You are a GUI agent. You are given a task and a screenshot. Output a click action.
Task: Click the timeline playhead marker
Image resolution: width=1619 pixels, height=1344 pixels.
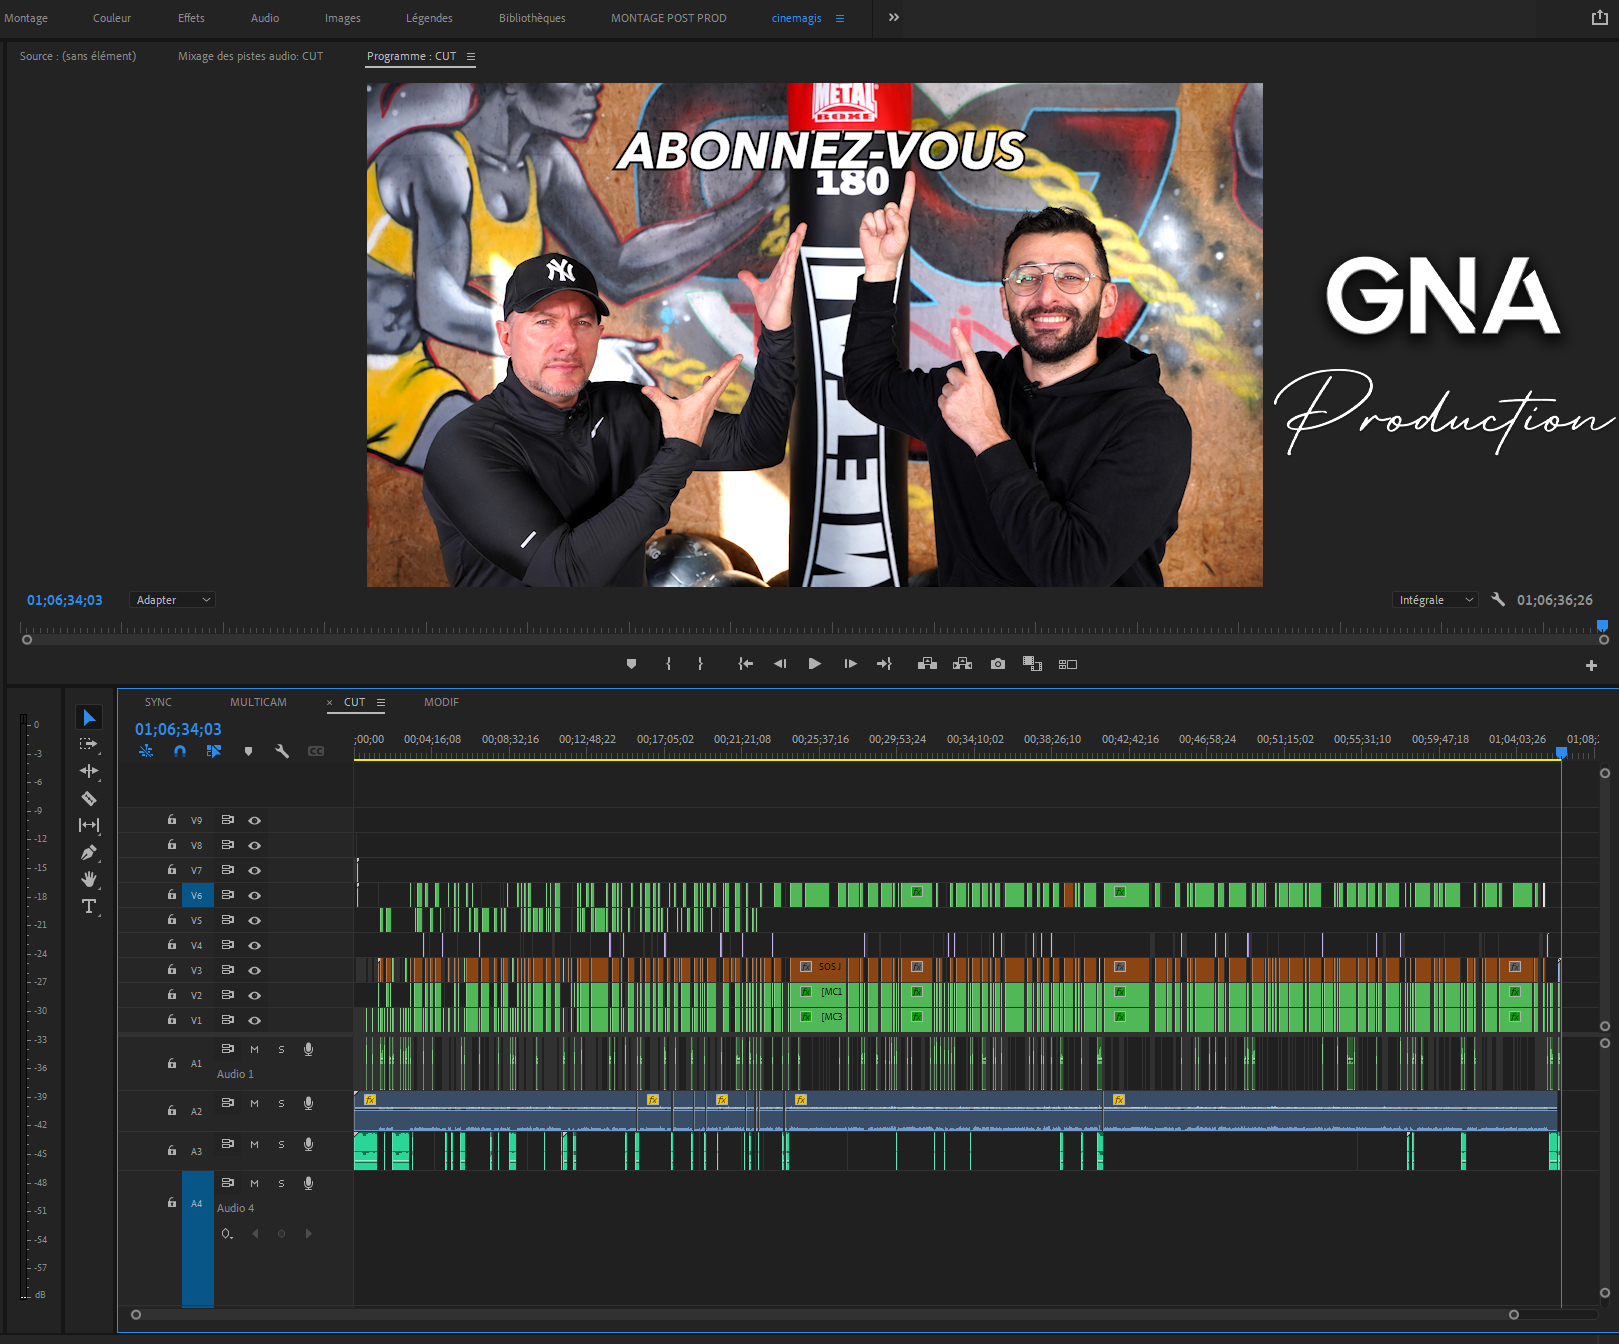(1561, 753)
